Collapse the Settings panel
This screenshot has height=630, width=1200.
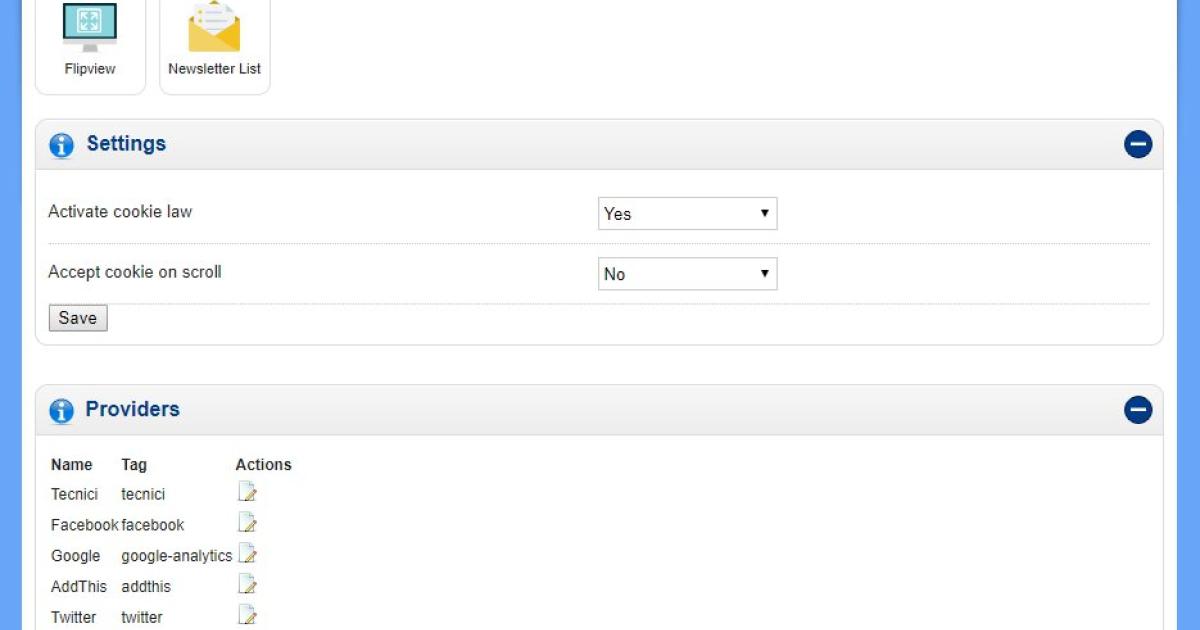point(1138,145)
